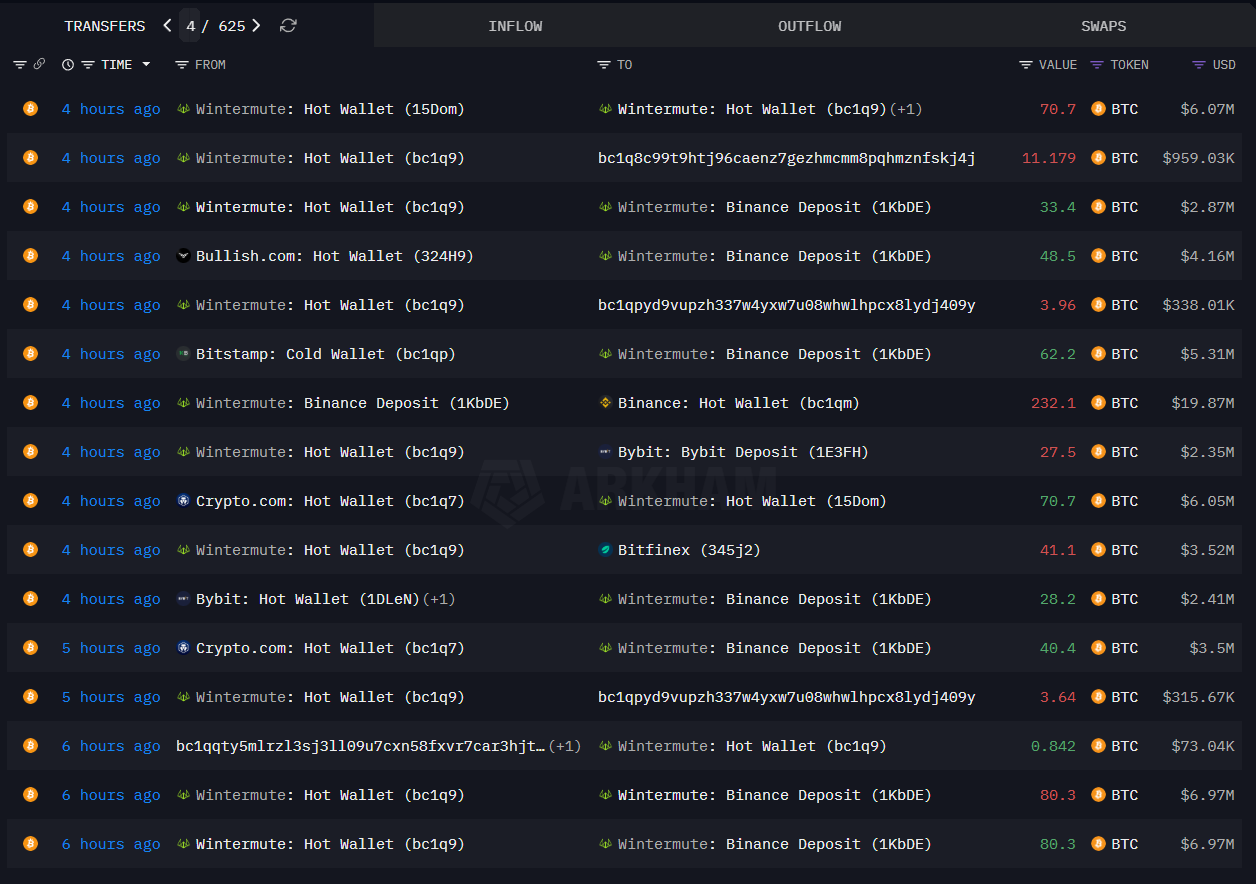This screenshot has width=1256, height=884.
Task: Open Bitstamp: Cold Wallet (bc1qp) entity
Action: coord(325,354)
